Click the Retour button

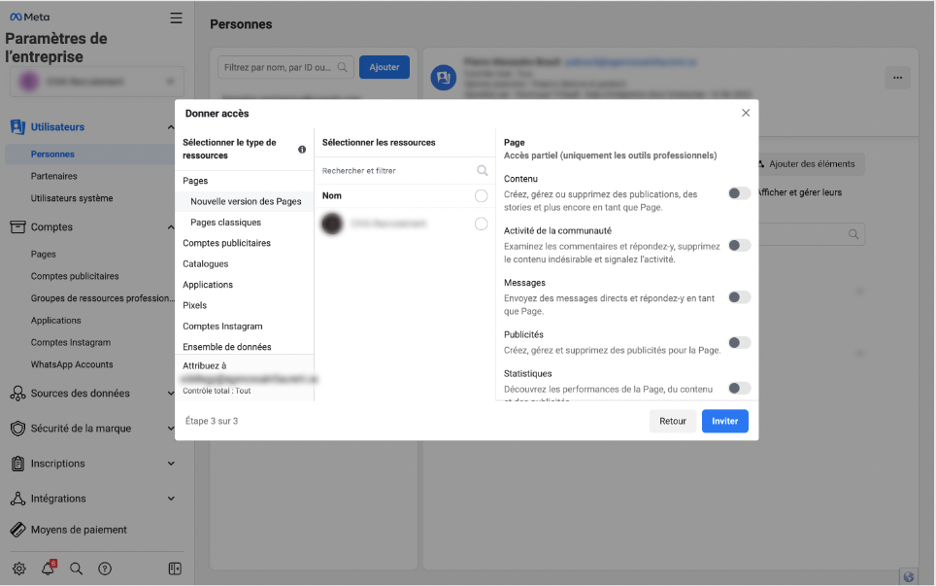(673, 421)
